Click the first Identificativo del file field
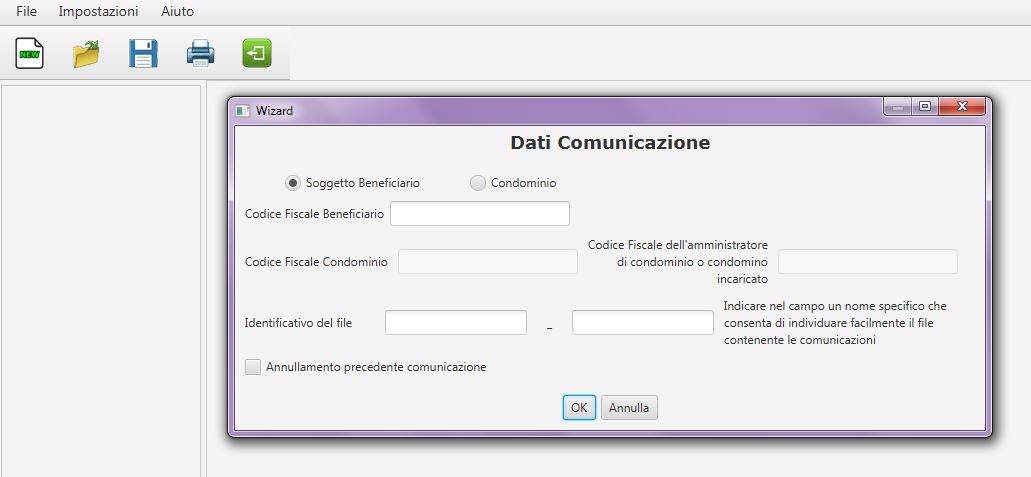This screenshot has height=477, width=1031. [x=456, y=322]
